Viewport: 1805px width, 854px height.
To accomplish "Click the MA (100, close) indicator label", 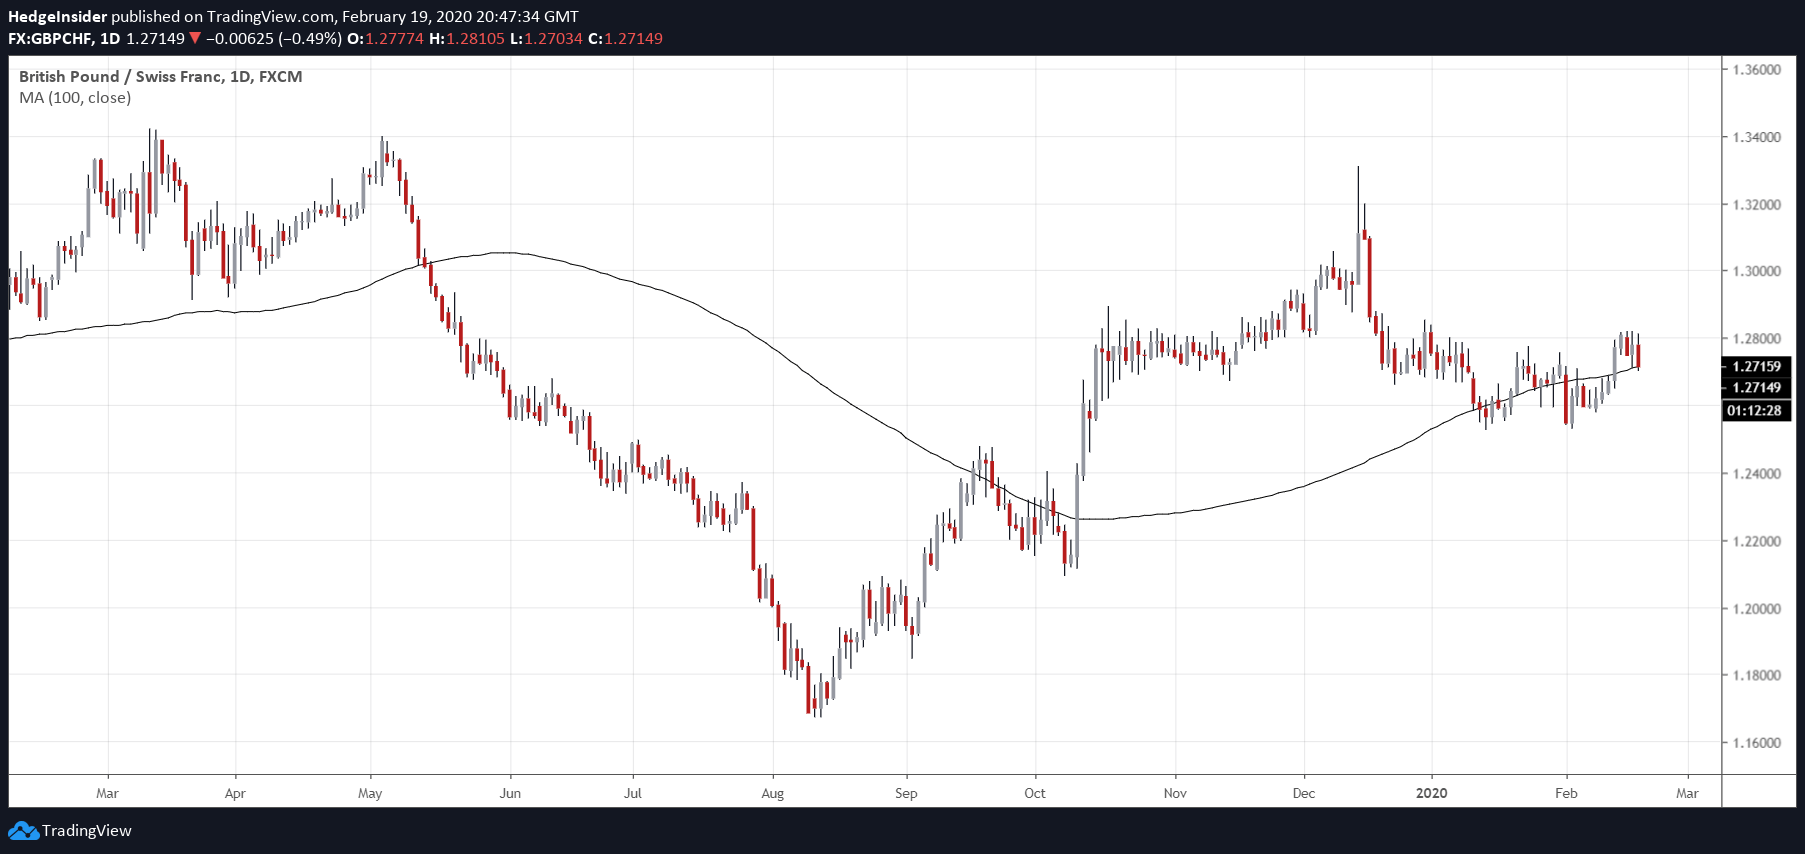I will [75, 97].
